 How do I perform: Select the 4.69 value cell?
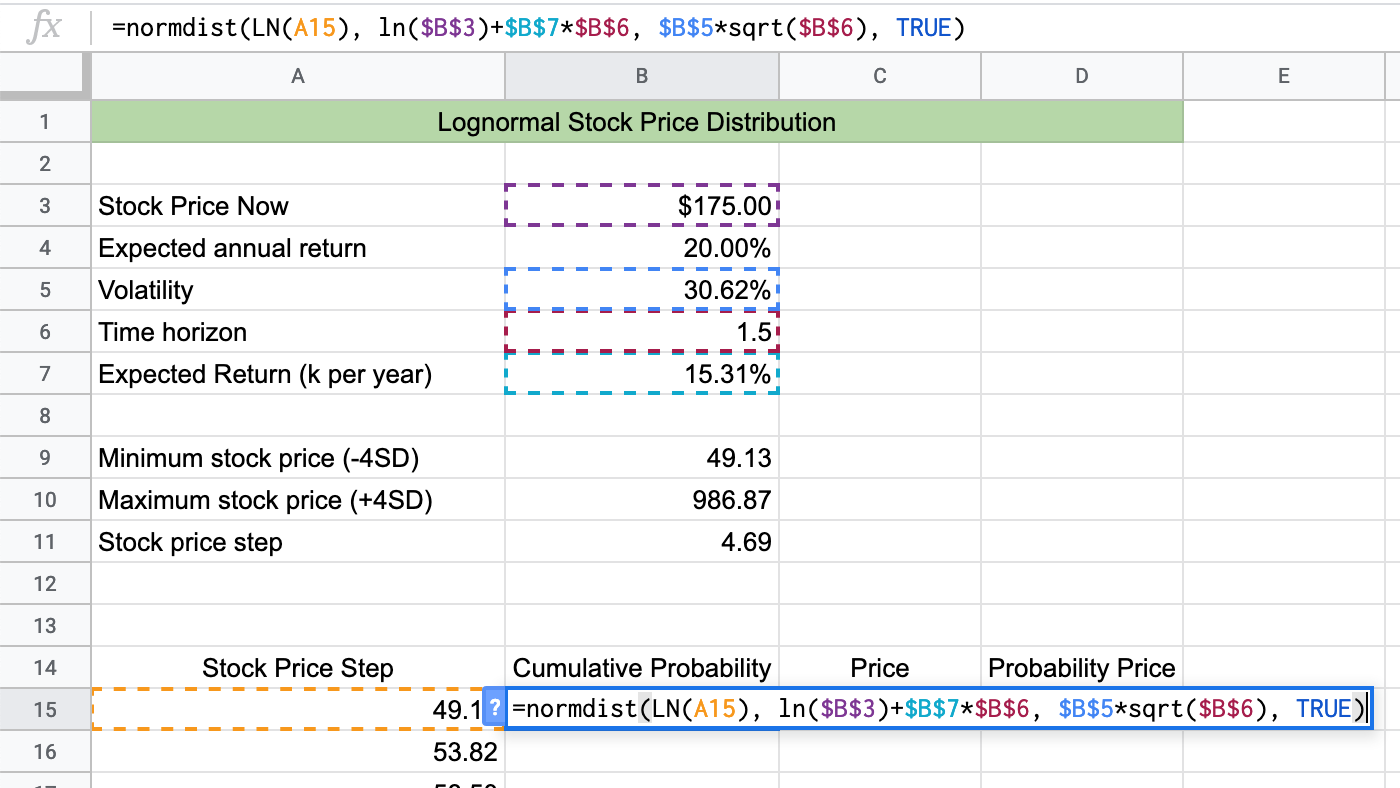click(x=642, y=542)
